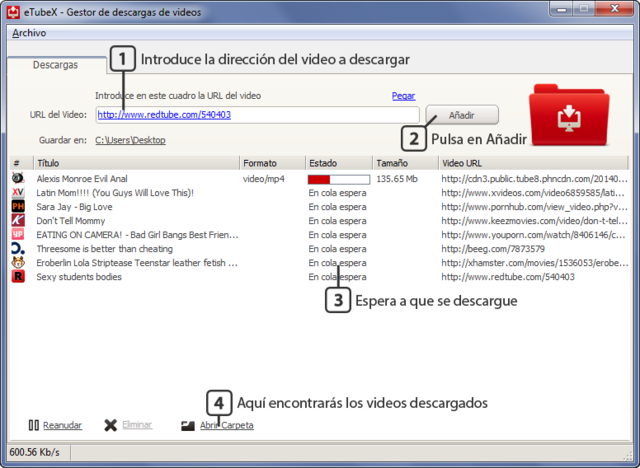The width and height of the screenshot is (640, 468).
Task: Click the keezmovies.com URL cell
Action: pyautogui.click(x=534, y=221)
